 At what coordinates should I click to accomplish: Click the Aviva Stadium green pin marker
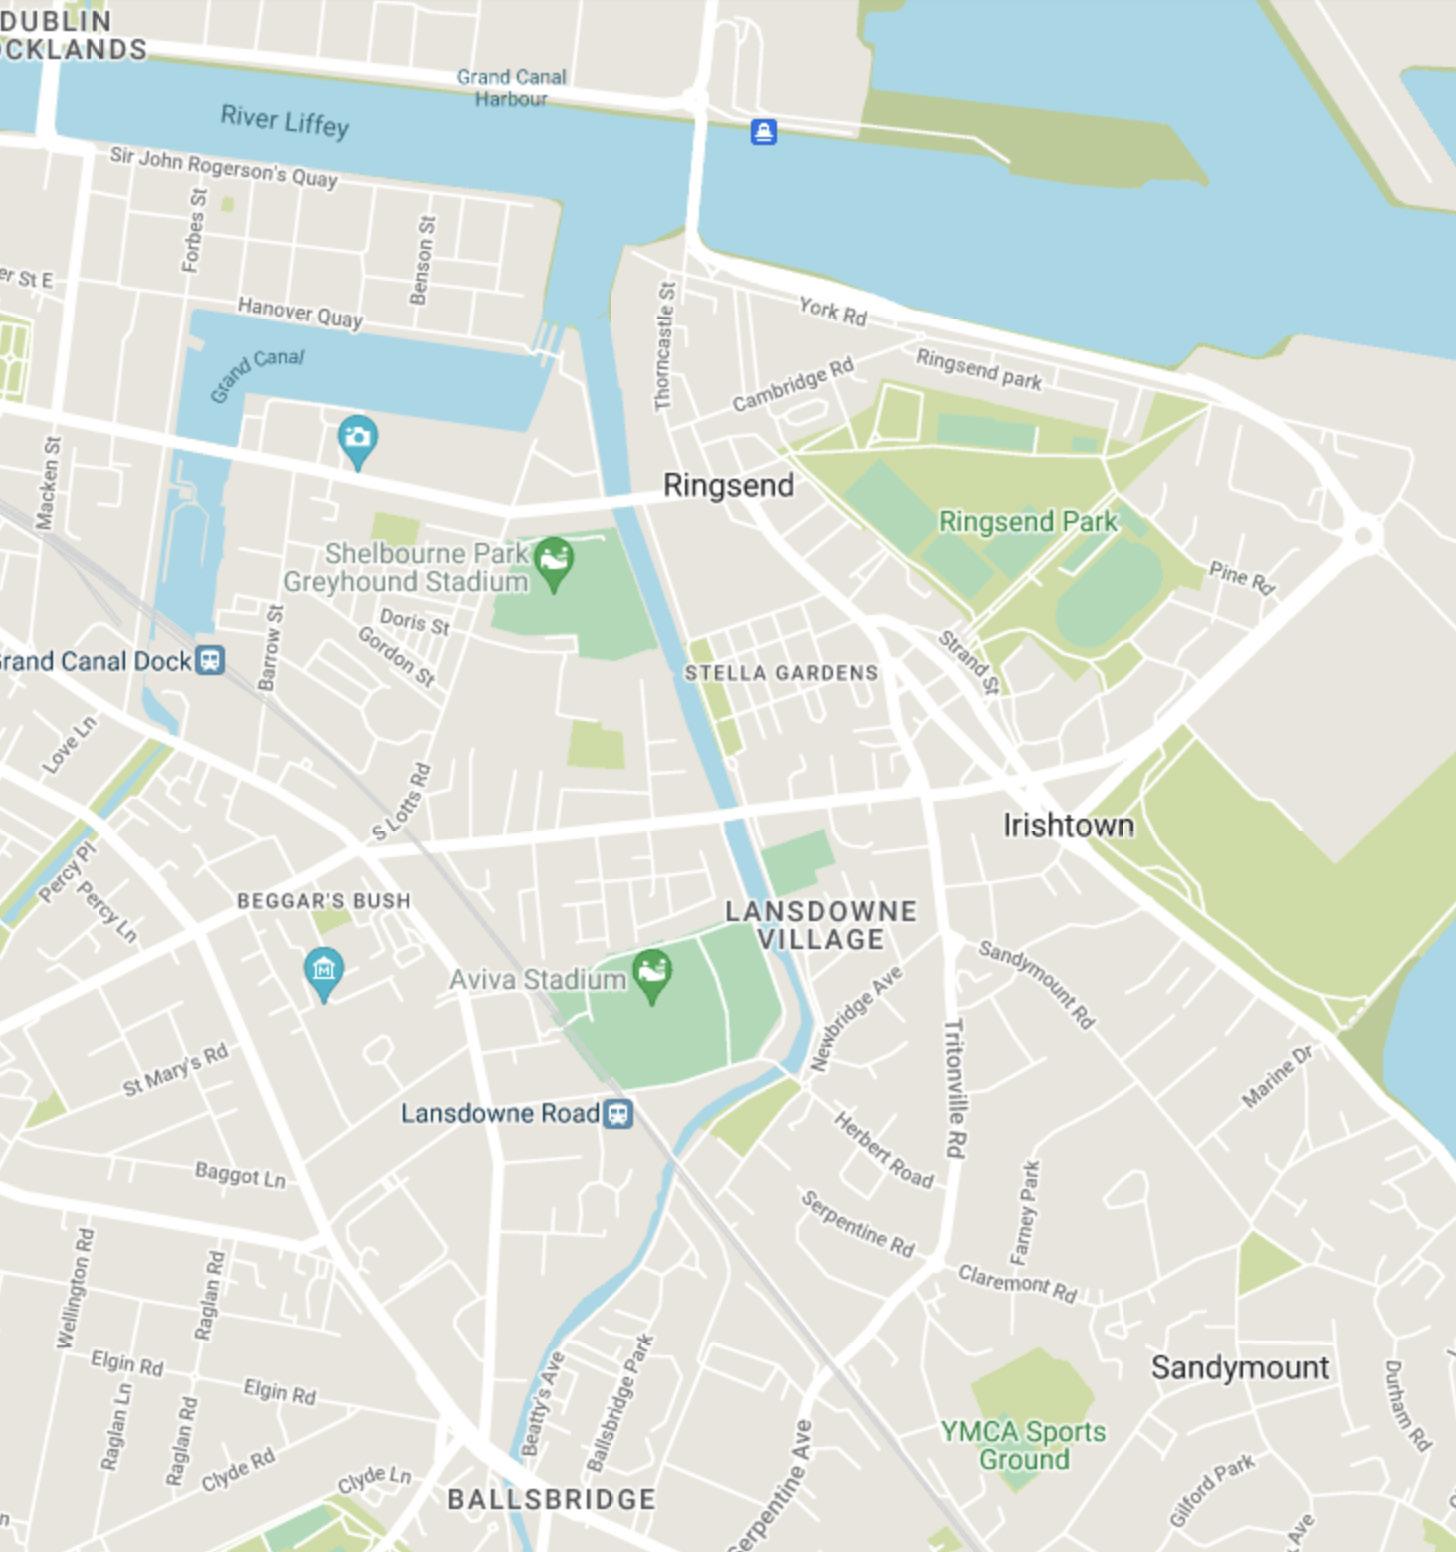pyautogui.click(x=652, y=976)
